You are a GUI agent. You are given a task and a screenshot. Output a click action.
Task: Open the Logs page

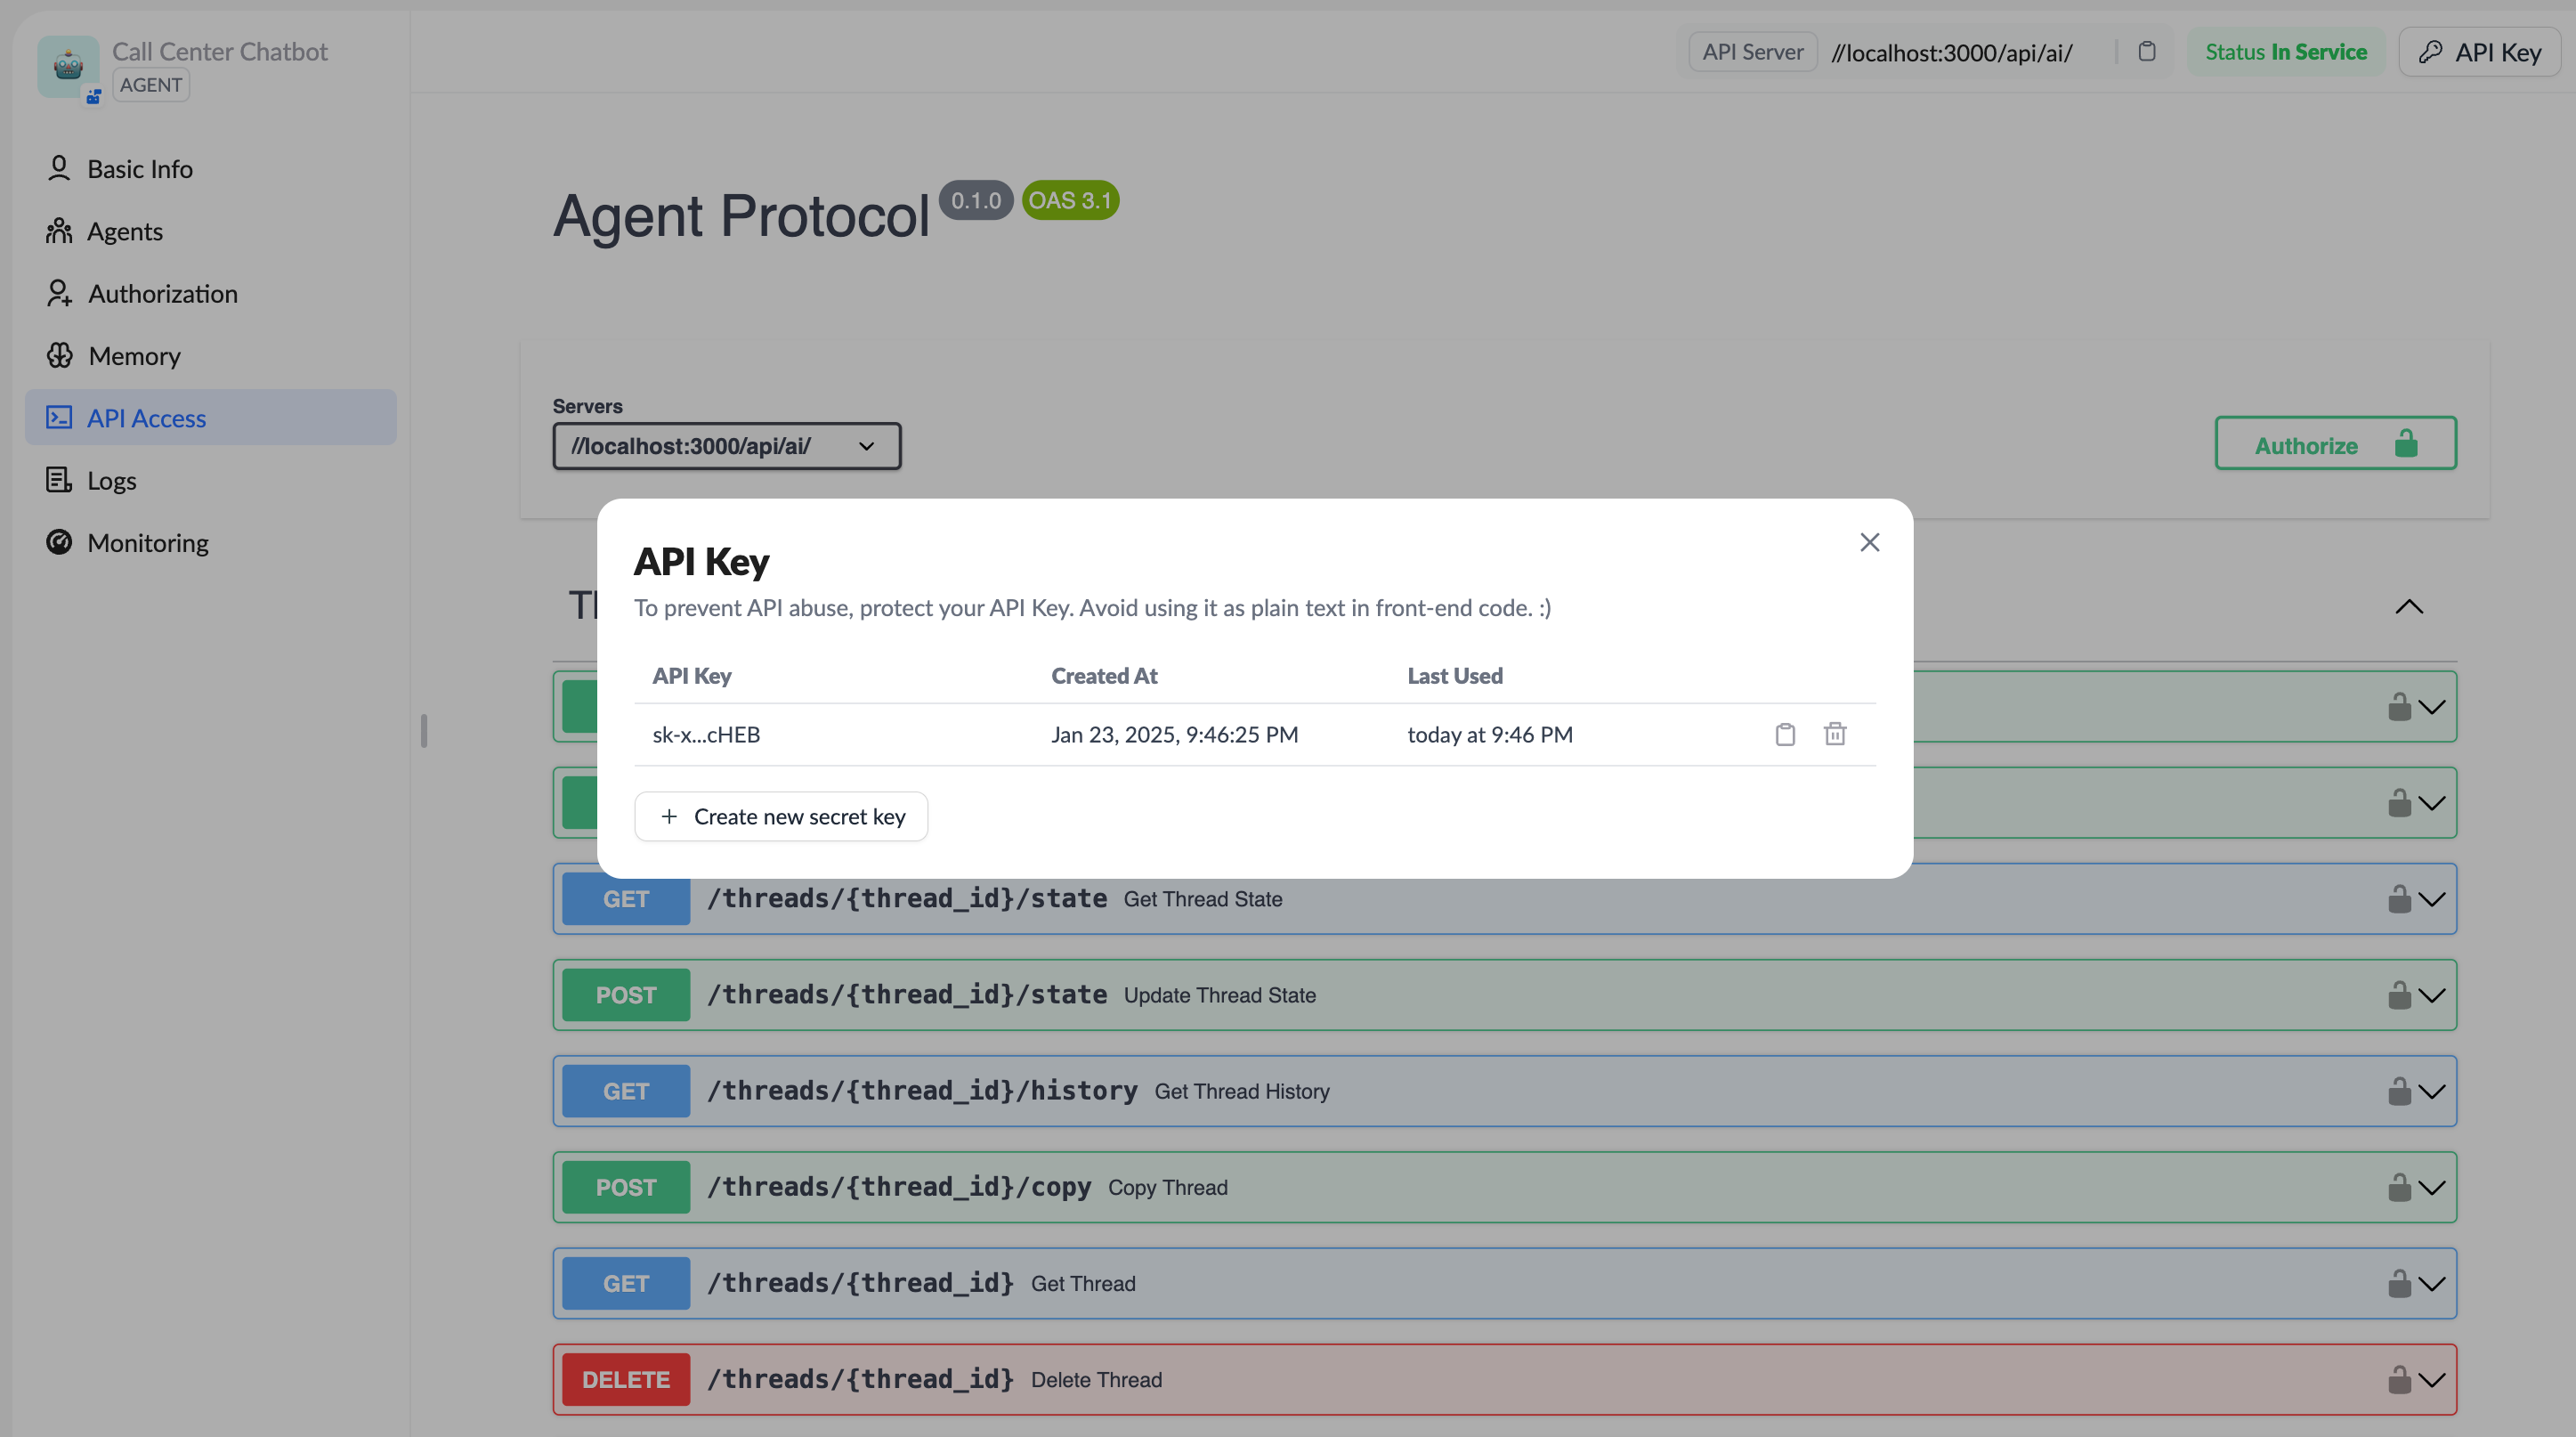tap(111, 481)
